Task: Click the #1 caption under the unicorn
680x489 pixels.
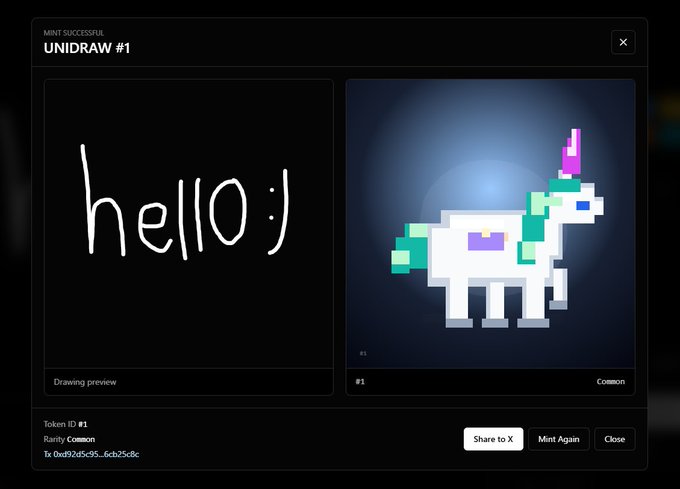Action: coord(360,381)
